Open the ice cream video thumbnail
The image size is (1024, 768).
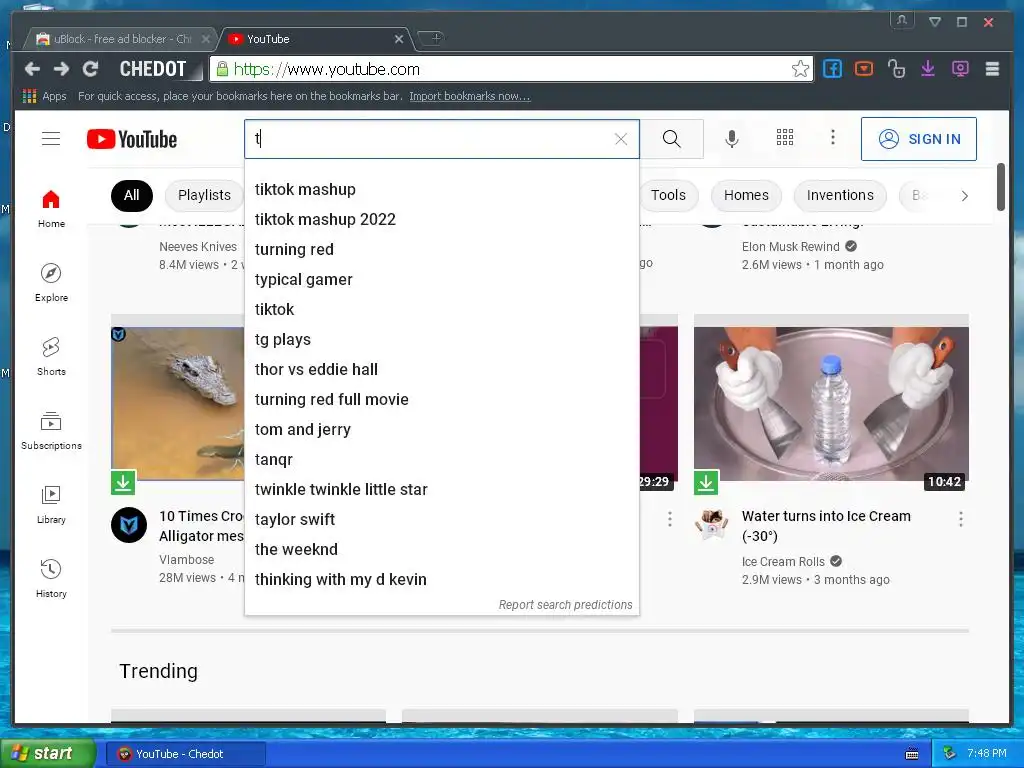tap(831, 404)
